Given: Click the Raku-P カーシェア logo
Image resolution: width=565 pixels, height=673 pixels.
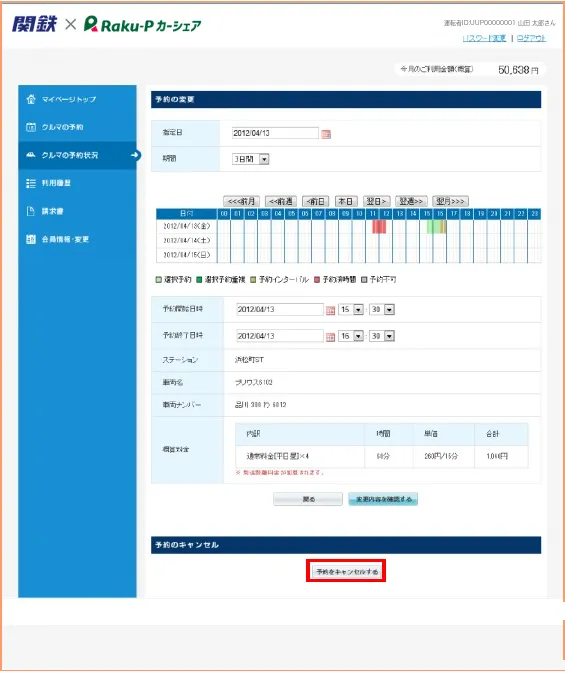Looking at the screenshot, I should click(143, 25).
